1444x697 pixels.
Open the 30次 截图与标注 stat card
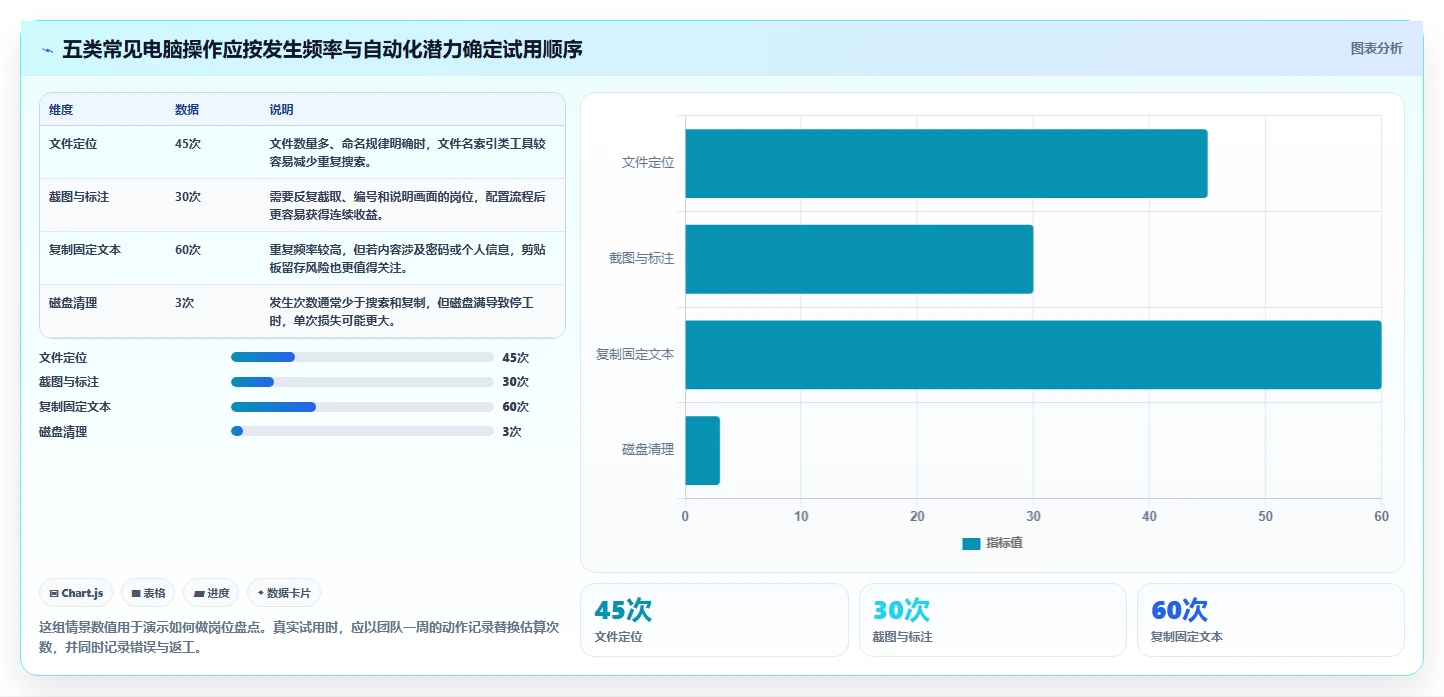coord(993,620)
